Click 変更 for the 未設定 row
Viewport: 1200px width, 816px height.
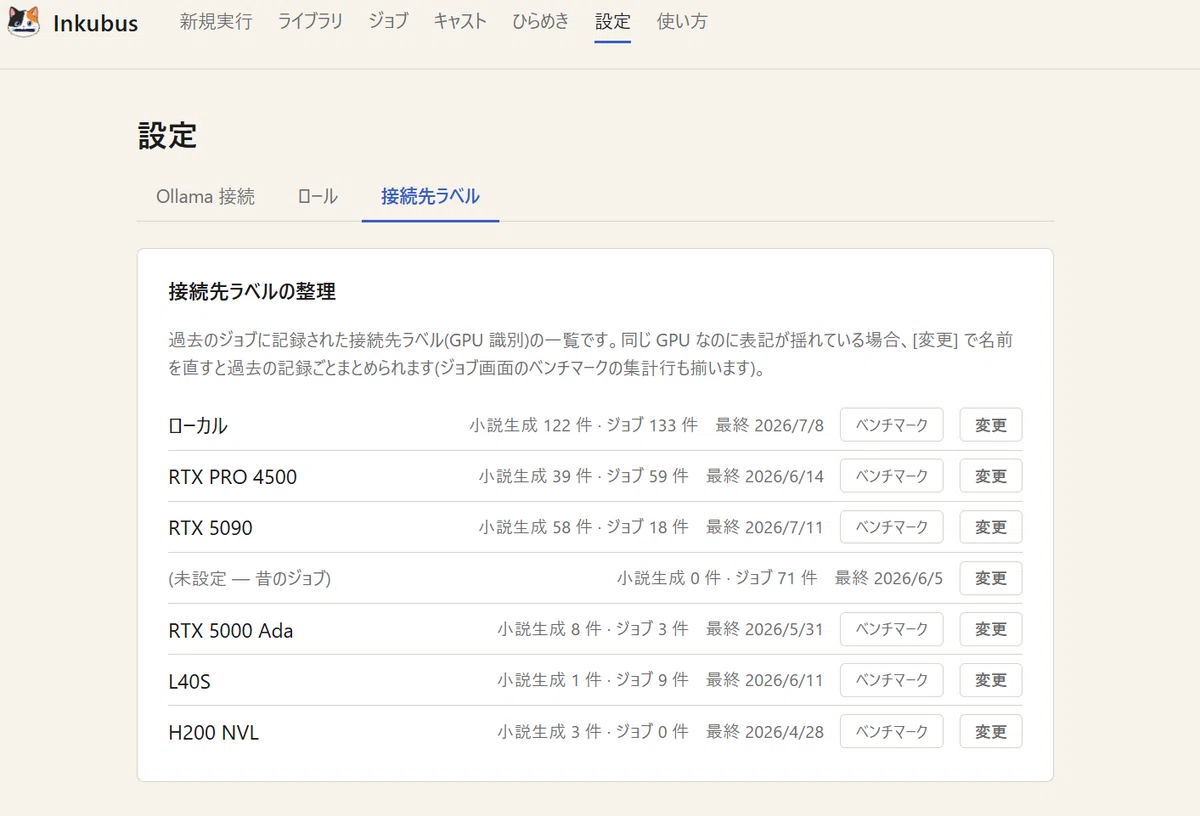click(x=991, y=578)
